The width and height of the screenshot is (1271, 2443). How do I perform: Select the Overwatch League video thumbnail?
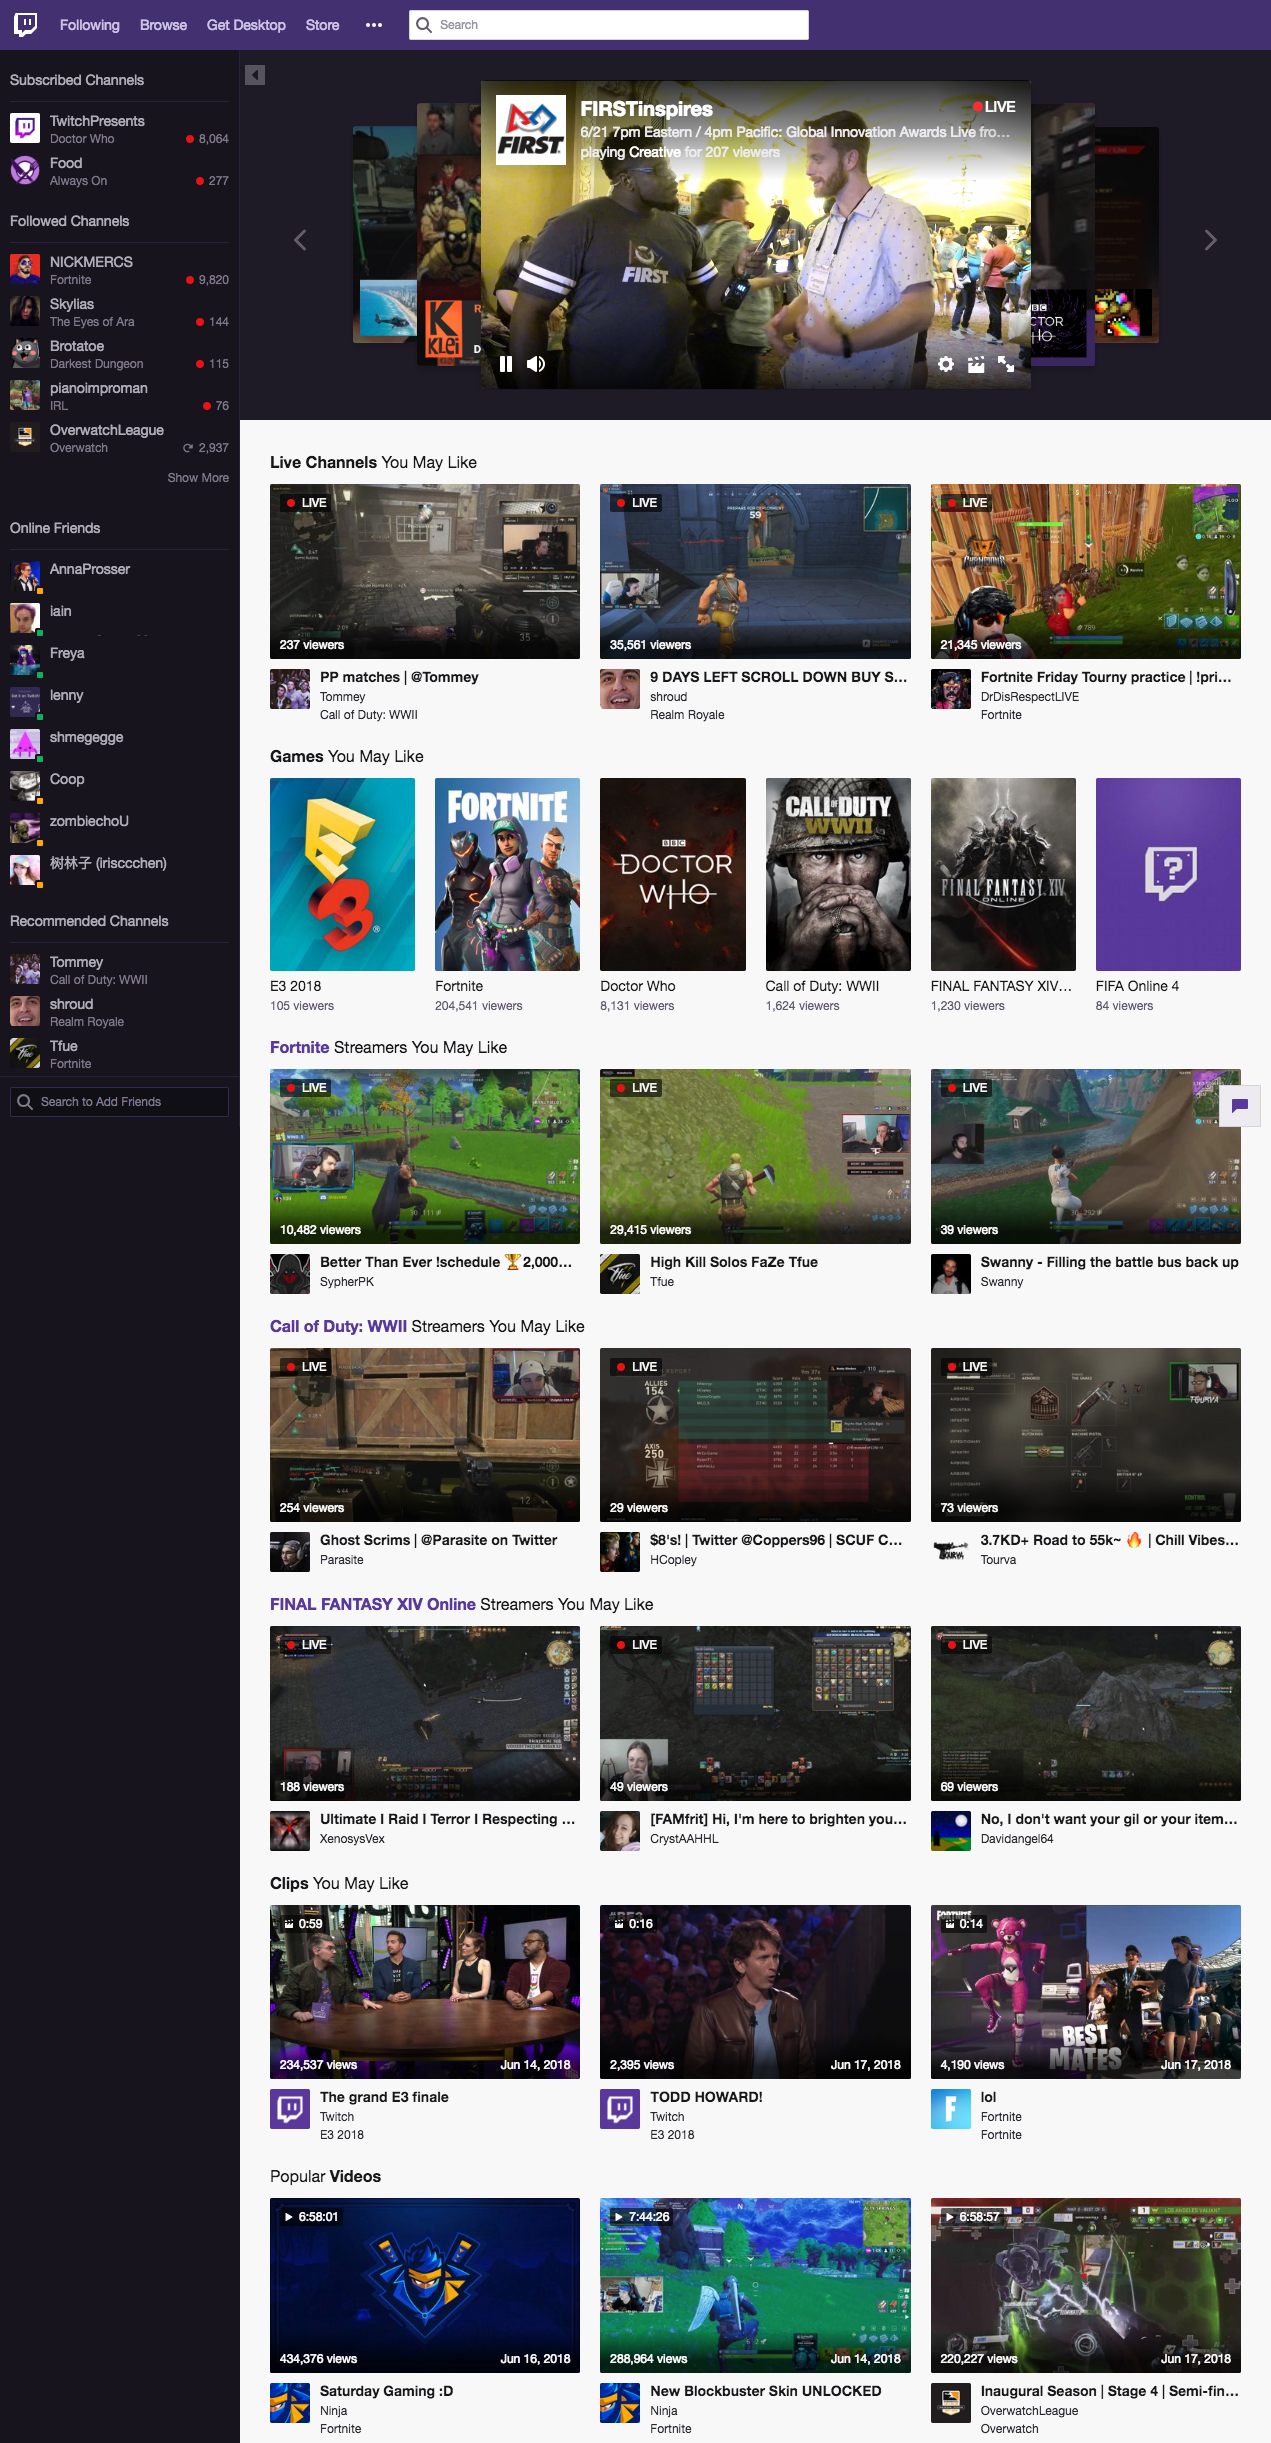pyautogui.click(x=1086, y=2285)
